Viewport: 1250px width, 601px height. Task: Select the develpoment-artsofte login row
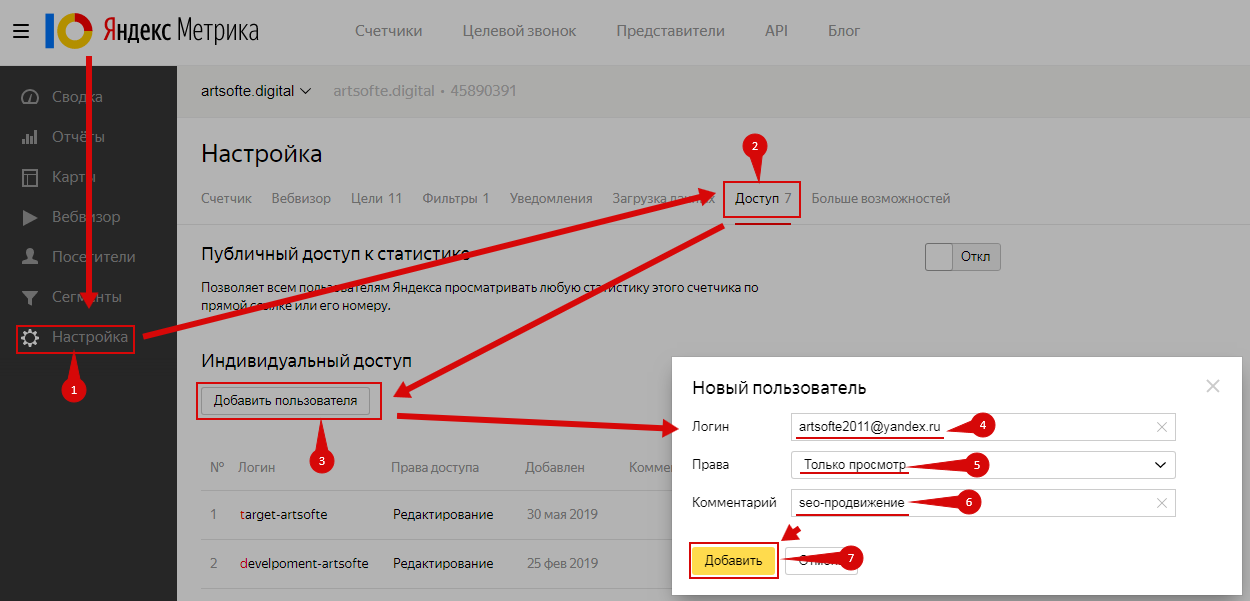pos(304,563)
